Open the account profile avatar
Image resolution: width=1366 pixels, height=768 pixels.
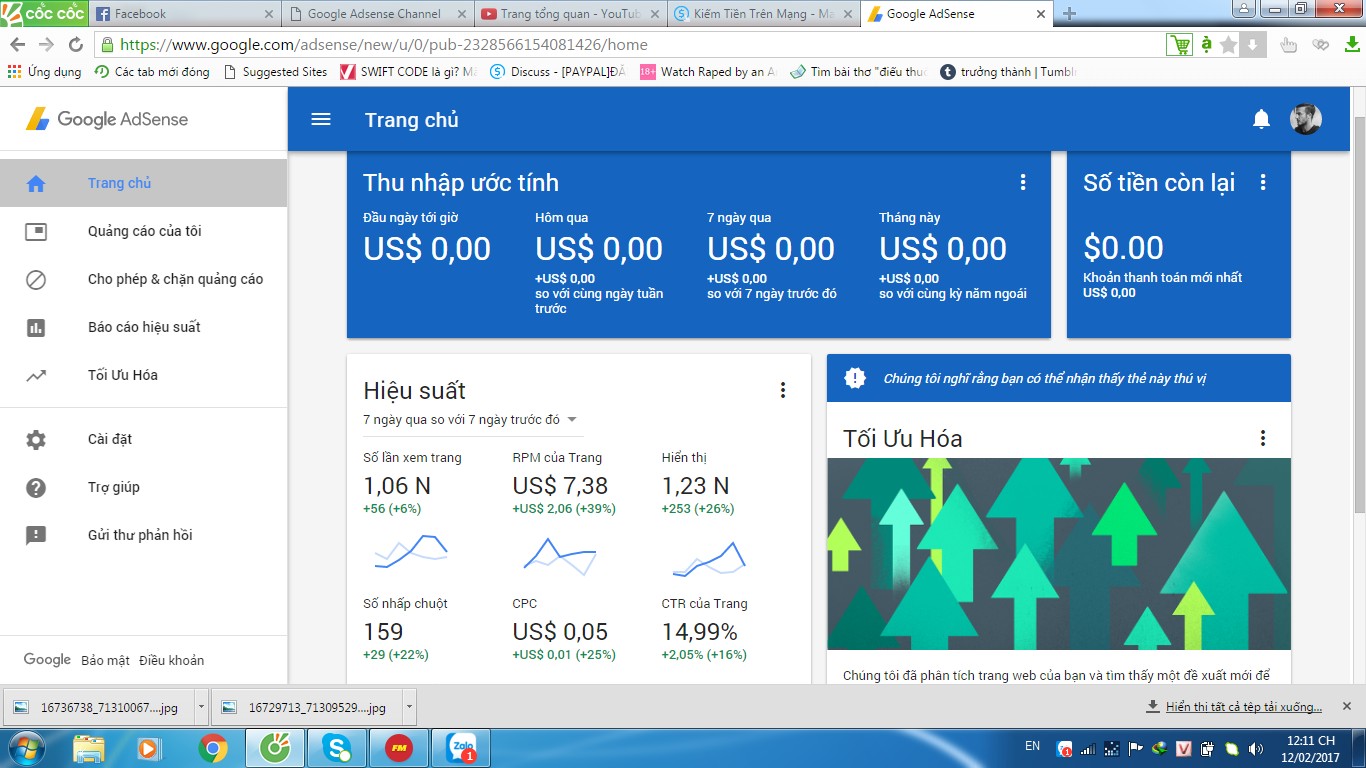pos(1305,119)
